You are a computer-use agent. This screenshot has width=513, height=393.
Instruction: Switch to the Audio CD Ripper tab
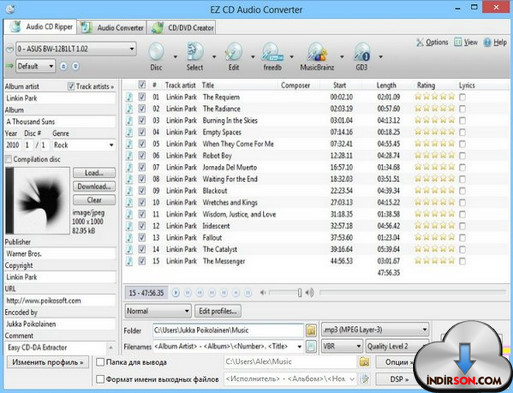40,27
